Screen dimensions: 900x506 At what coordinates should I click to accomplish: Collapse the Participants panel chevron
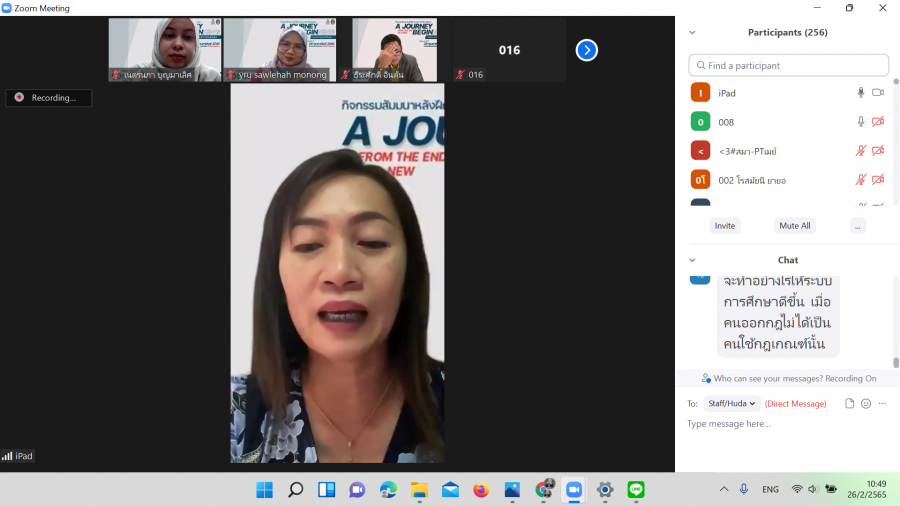693,32
